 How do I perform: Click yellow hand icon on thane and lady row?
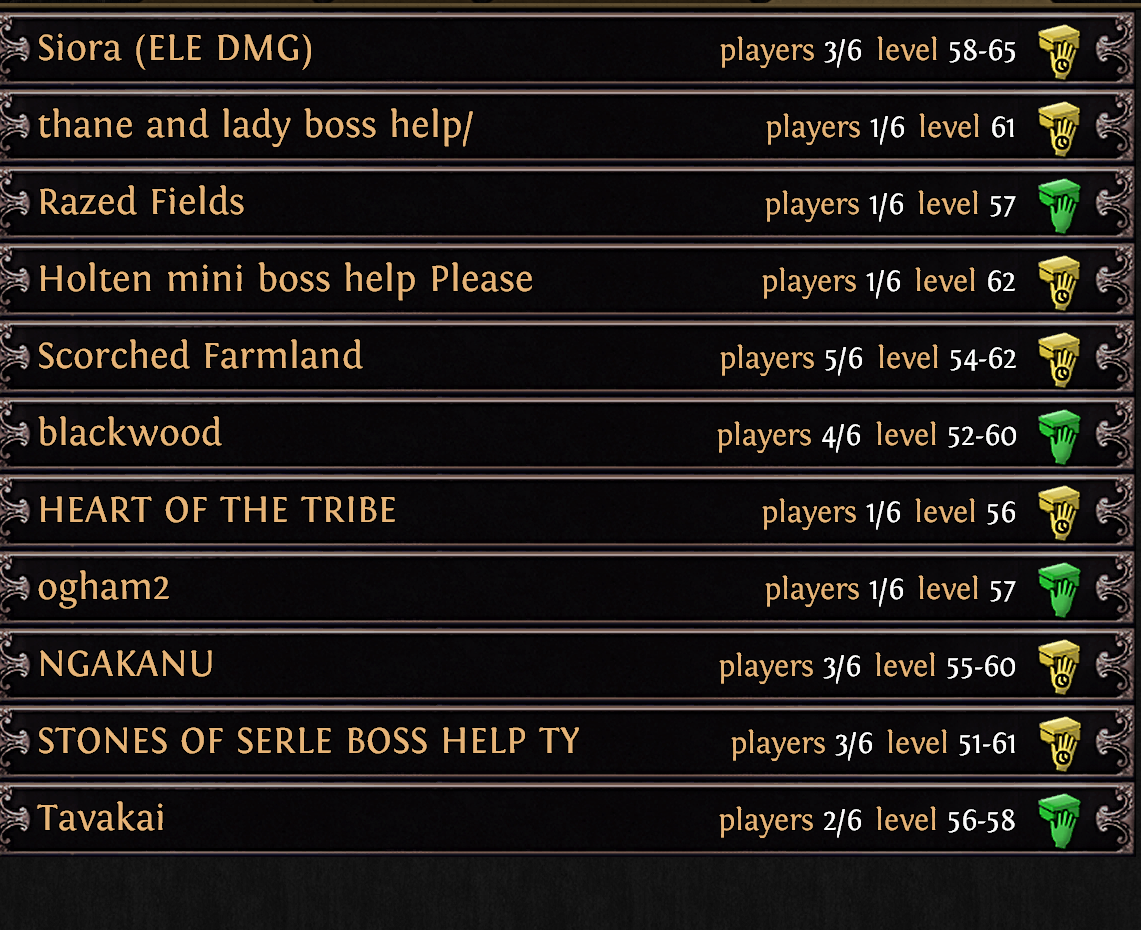point(1059,129)
